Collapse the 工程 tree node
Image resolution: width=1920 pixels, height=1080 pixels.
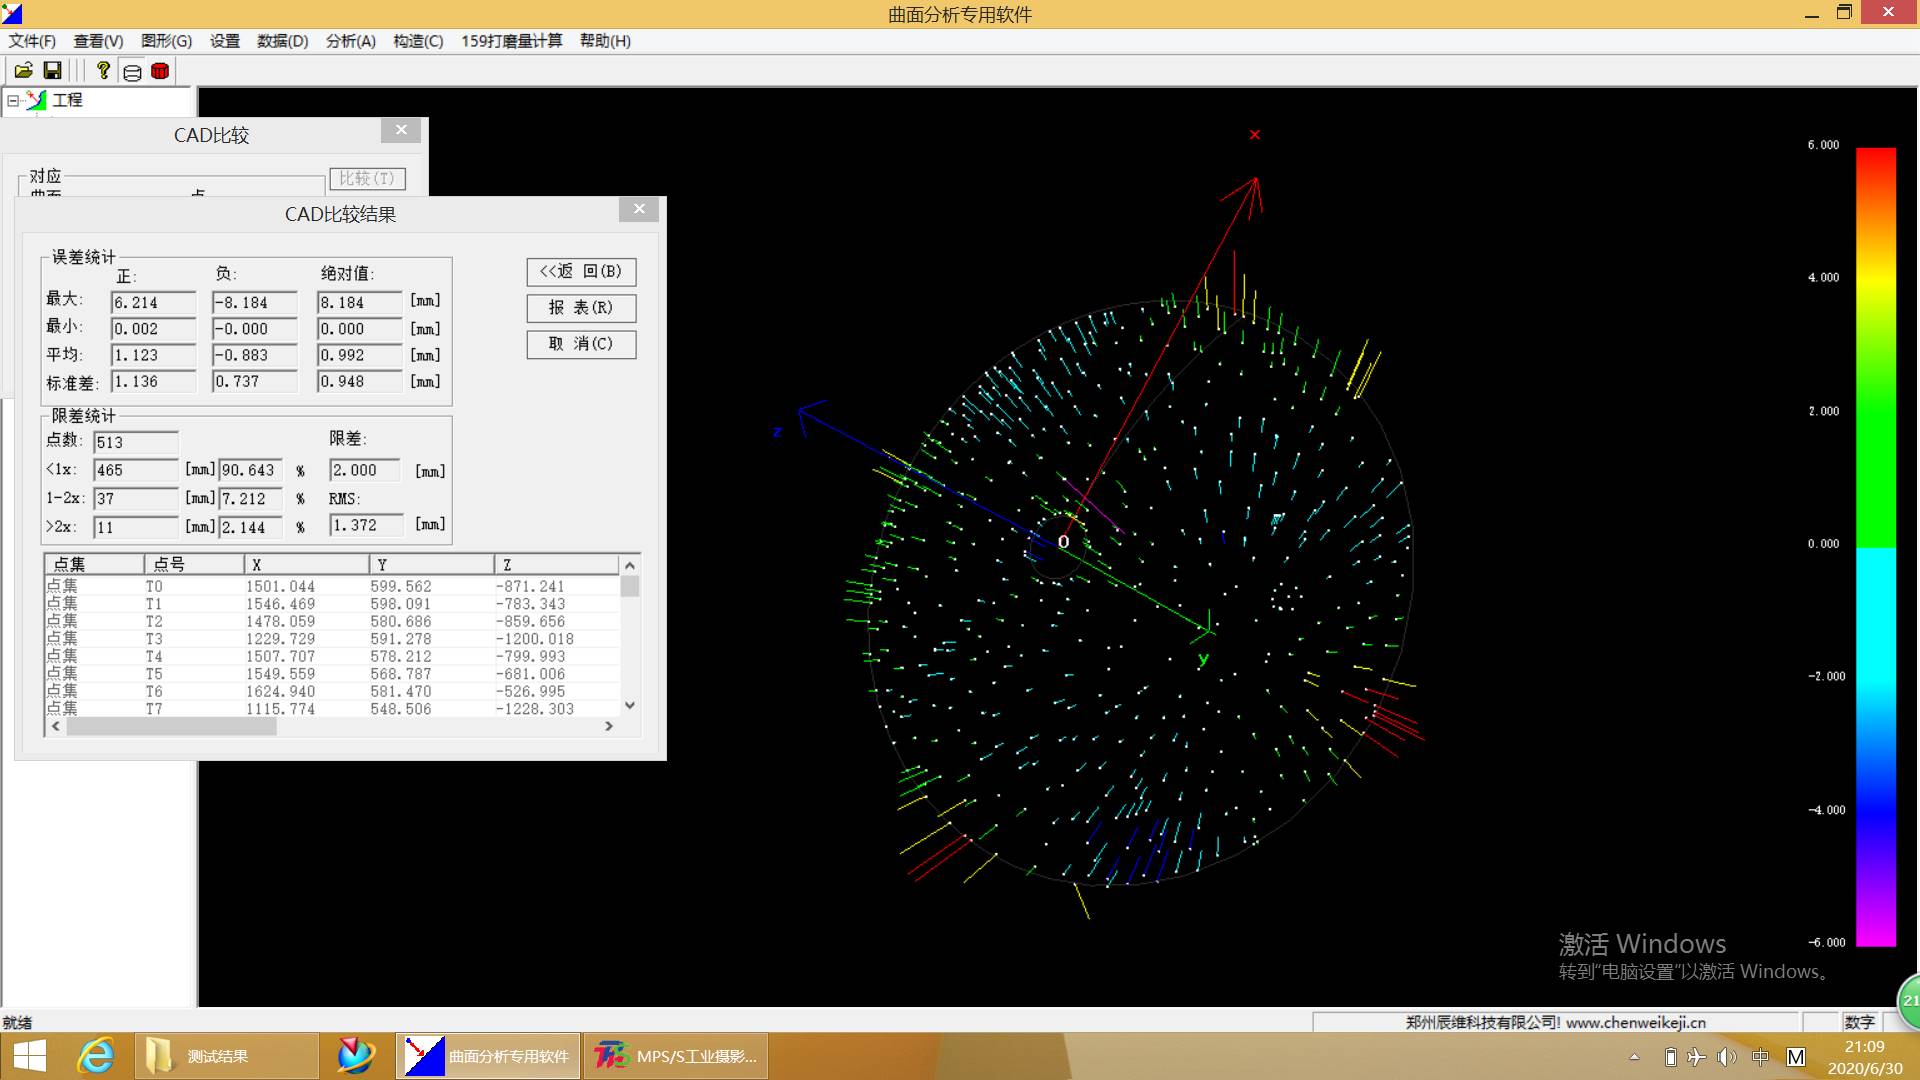13,100
